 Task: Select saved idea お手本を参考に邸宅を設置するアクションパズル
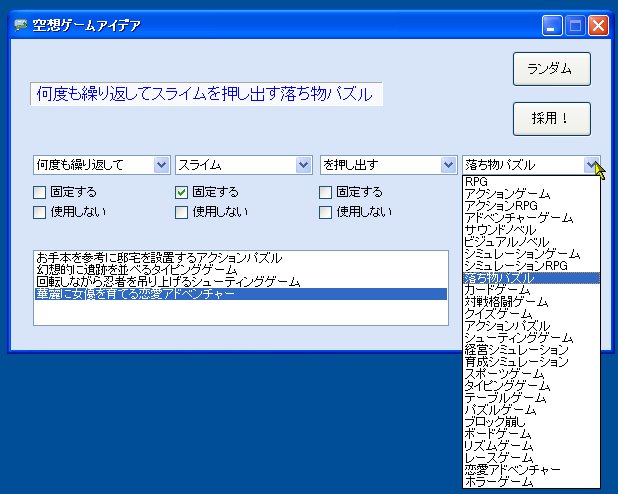[241, 258]
